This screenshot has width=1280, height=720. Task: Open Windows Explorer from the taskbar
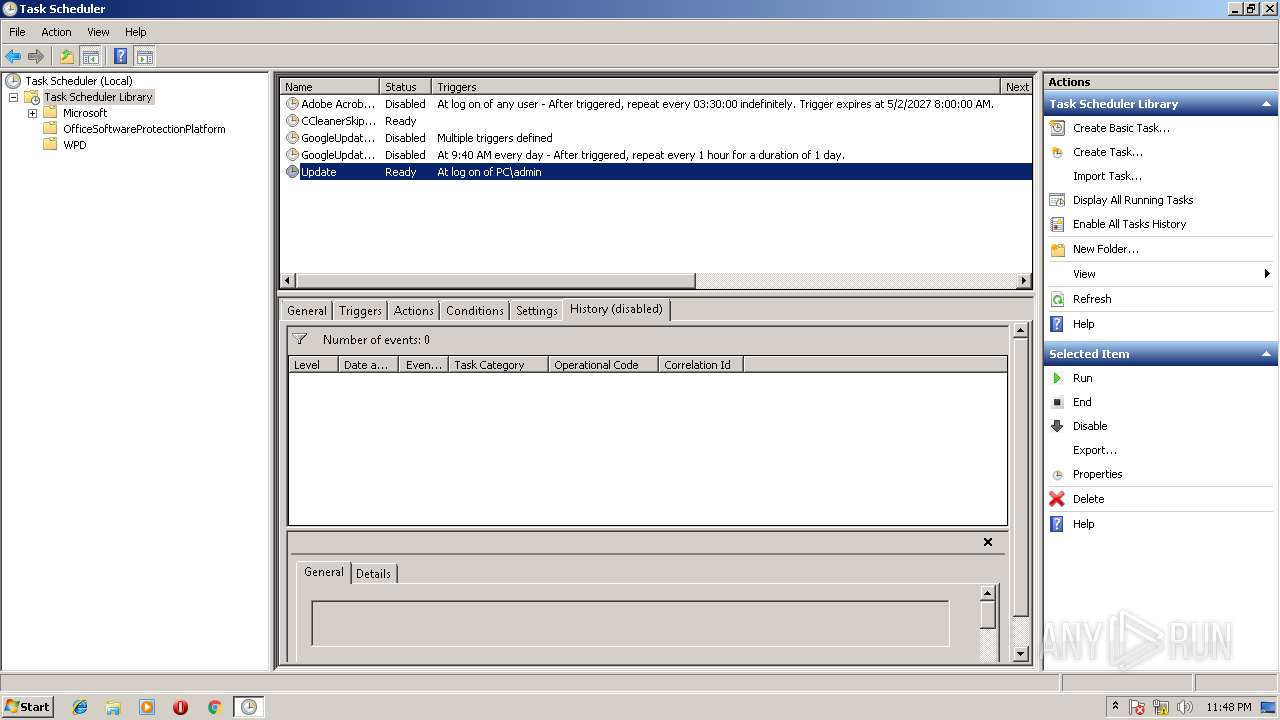coord(113,707)
